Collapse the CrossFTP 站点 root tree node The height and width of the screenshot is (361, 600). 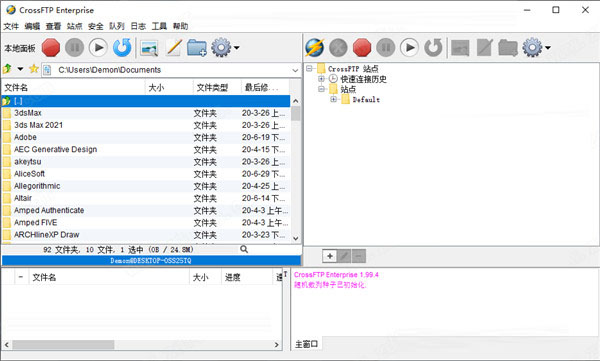(310, 69)
